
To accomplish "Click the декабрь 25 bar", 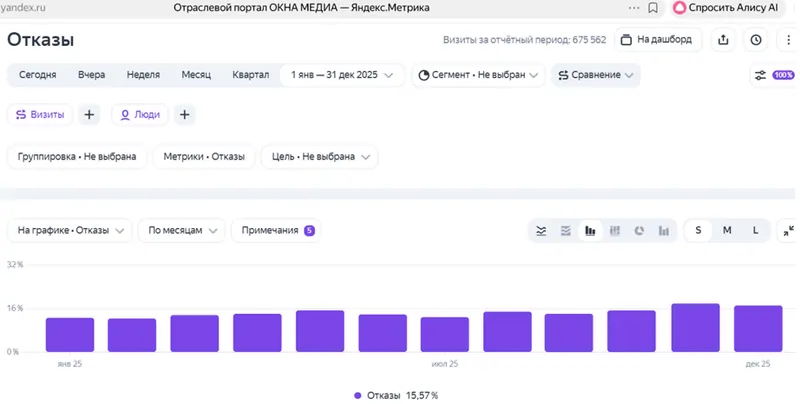I will click(x=758, y=329).
